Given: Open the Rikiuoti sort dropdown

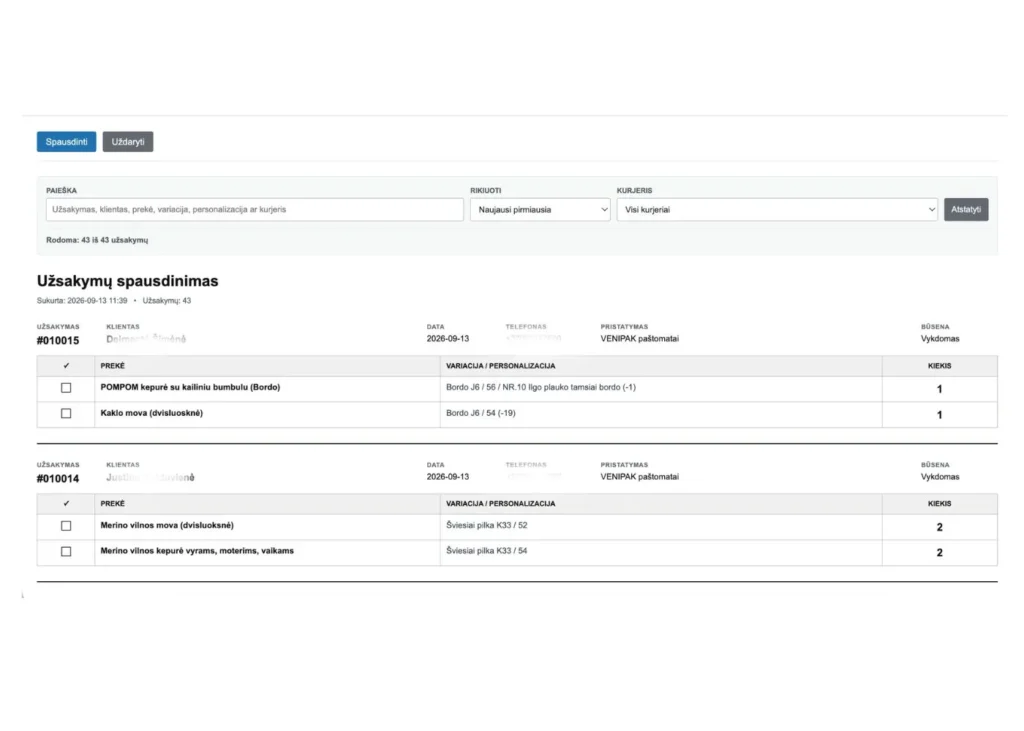Looking at the screenshot, I should [x=540, y=210].
